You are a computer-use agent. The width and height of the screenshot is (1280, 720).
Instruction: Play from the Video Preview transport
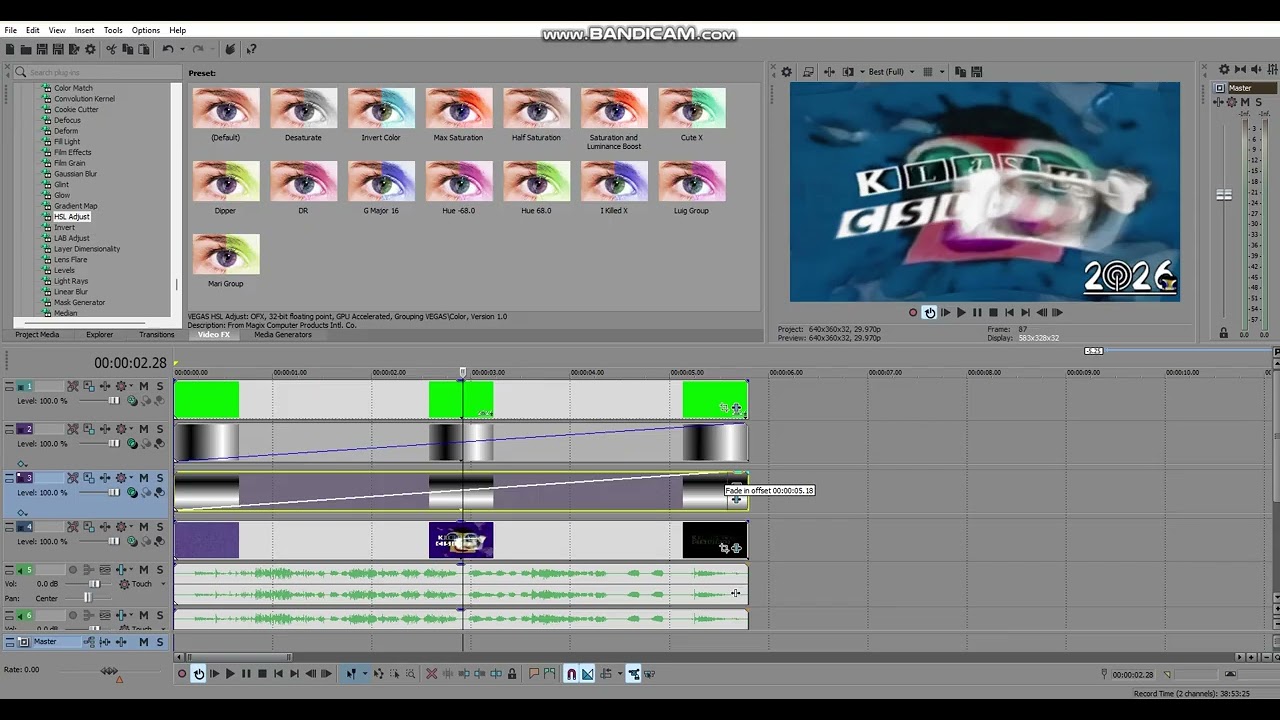[961, 313]
